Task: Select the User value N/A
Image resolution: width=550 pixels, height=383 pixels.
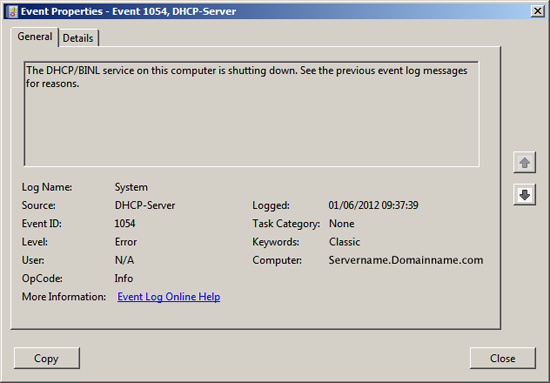Action: click(124, 260)
